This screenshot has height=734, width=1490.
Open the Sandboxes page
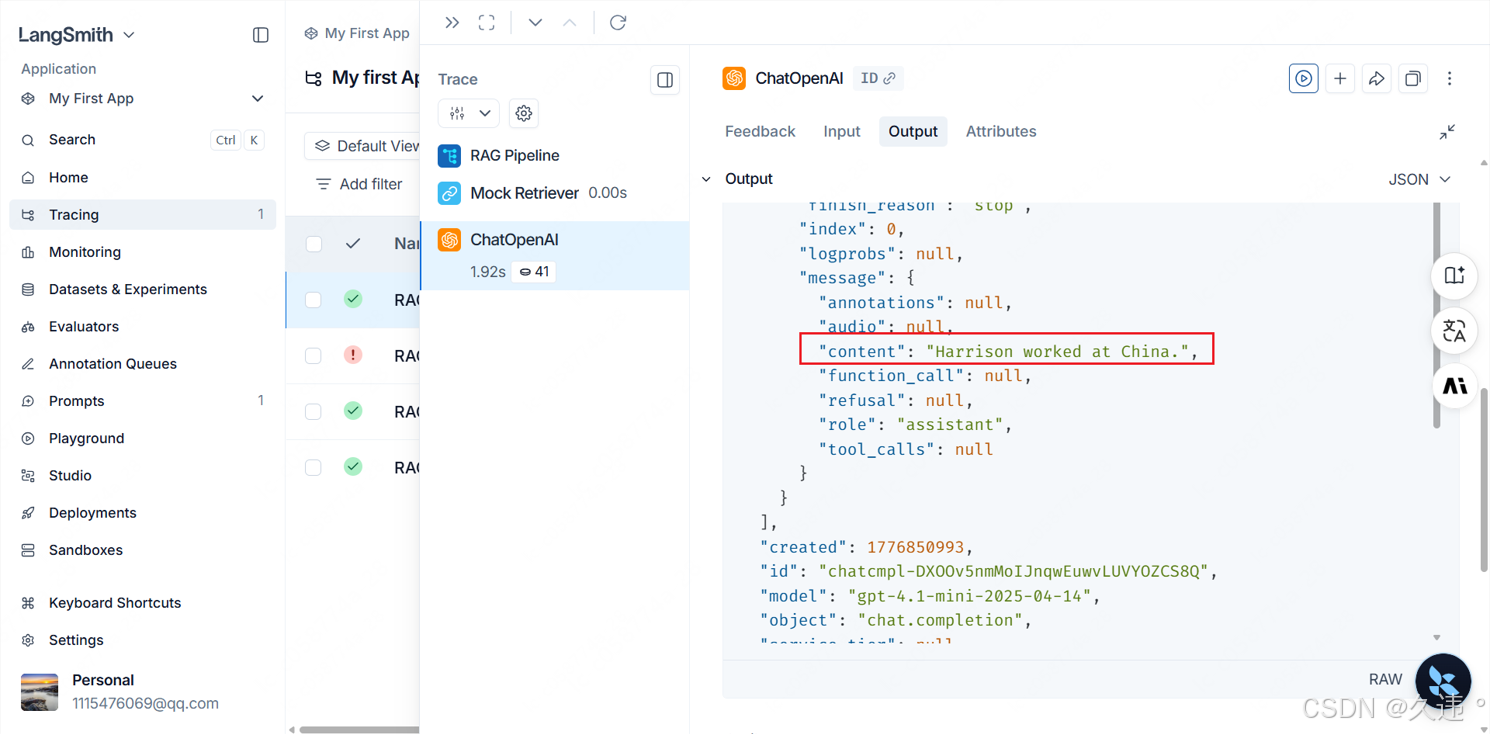click(142, 550)
